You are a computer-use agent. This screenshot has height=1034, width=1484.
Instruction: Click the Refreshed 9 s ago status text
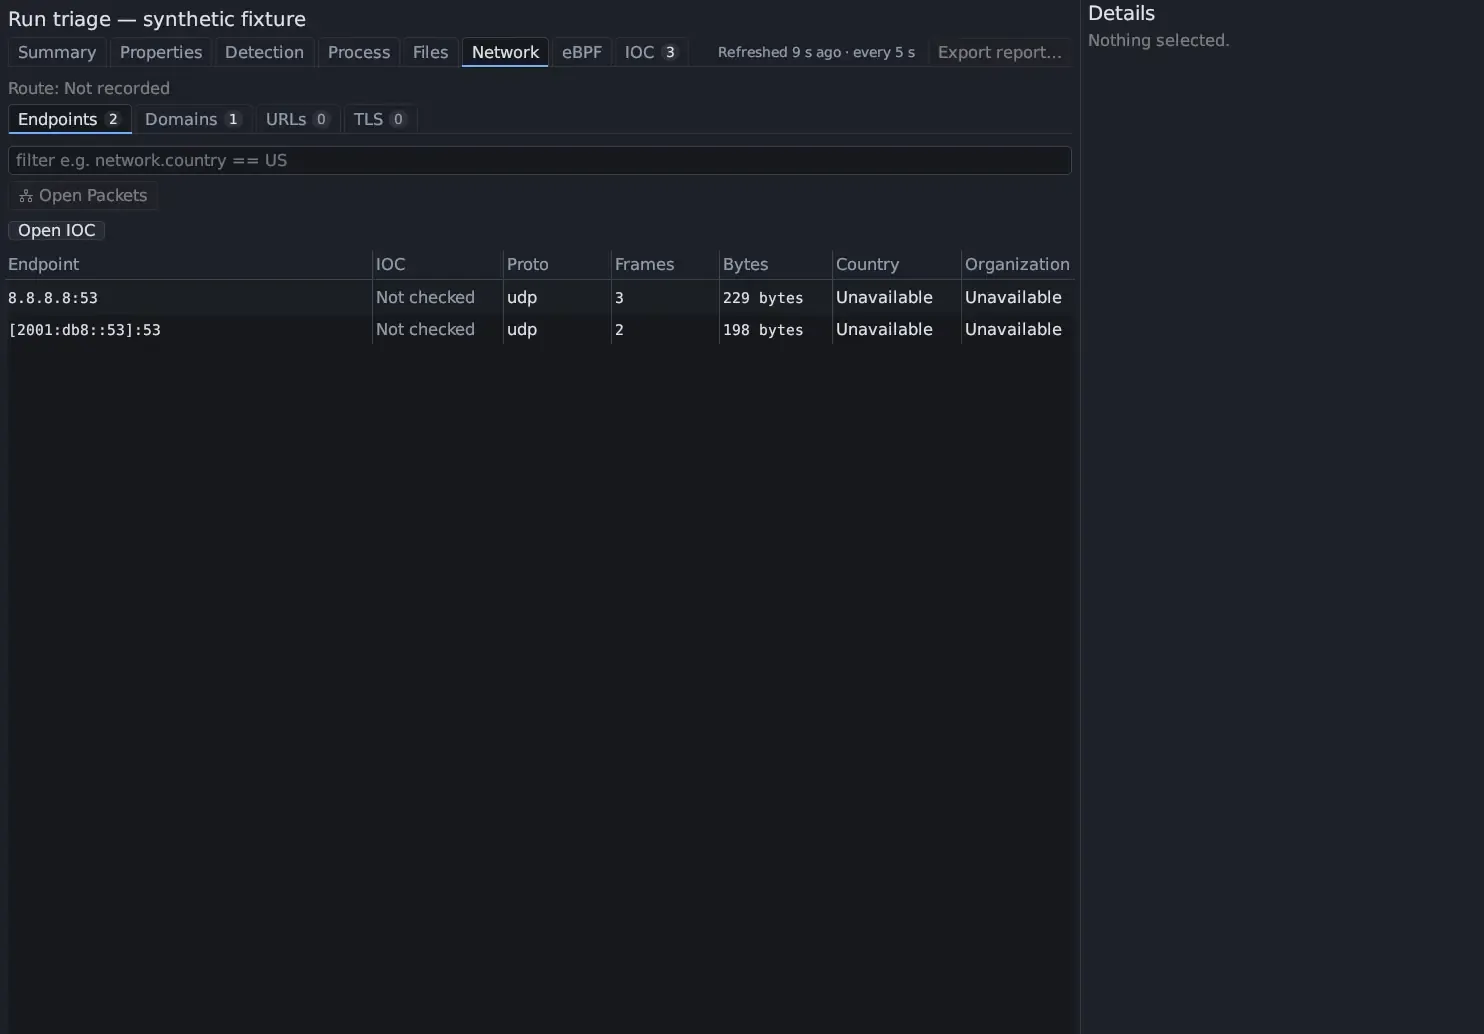[816, 52]
